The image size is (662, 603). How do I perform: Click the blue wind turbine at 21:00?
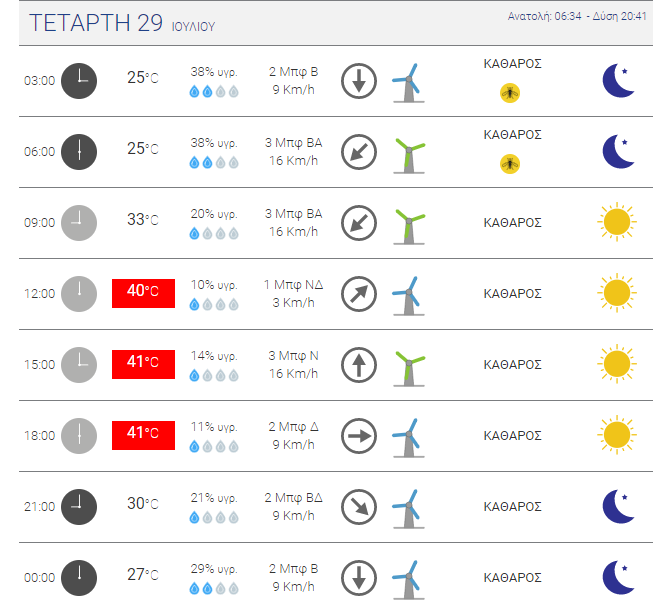(409, 509)
